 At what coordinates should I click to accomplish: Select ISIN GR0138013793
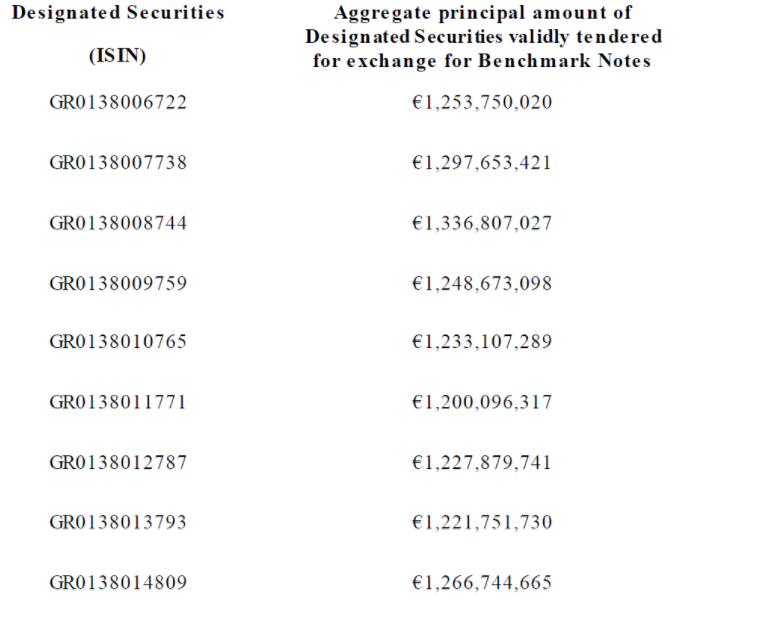click(x=118, y=522)
